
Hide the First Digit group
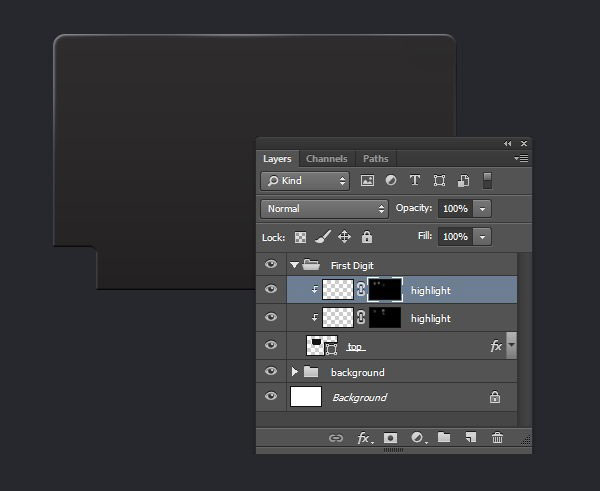[x=270, y=265]
